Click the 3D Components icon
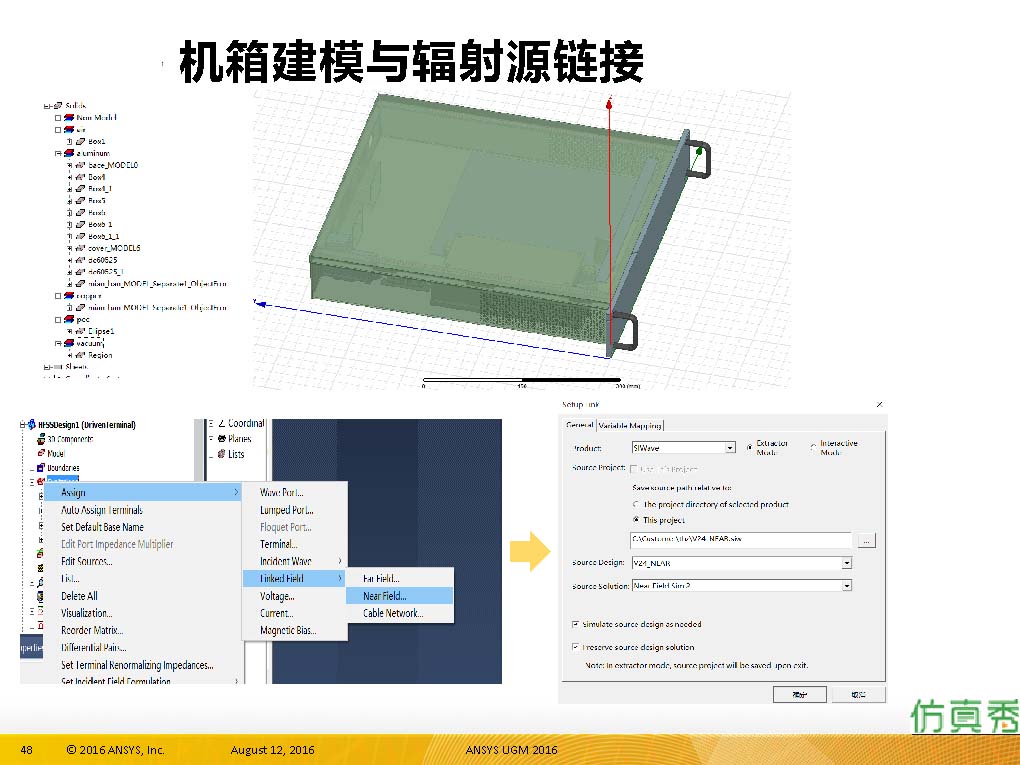The height and width of the screenshot is (765, 1020). point(41,439)
